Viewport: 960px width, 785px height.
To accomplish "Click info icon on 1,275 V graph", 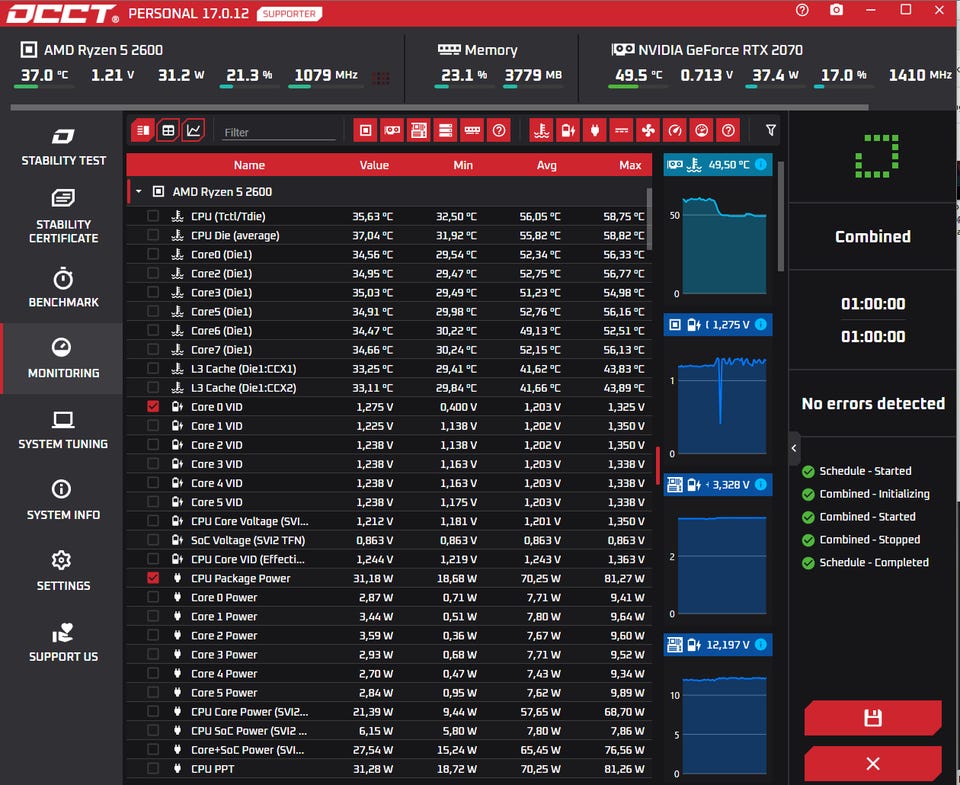I will 760,325.
